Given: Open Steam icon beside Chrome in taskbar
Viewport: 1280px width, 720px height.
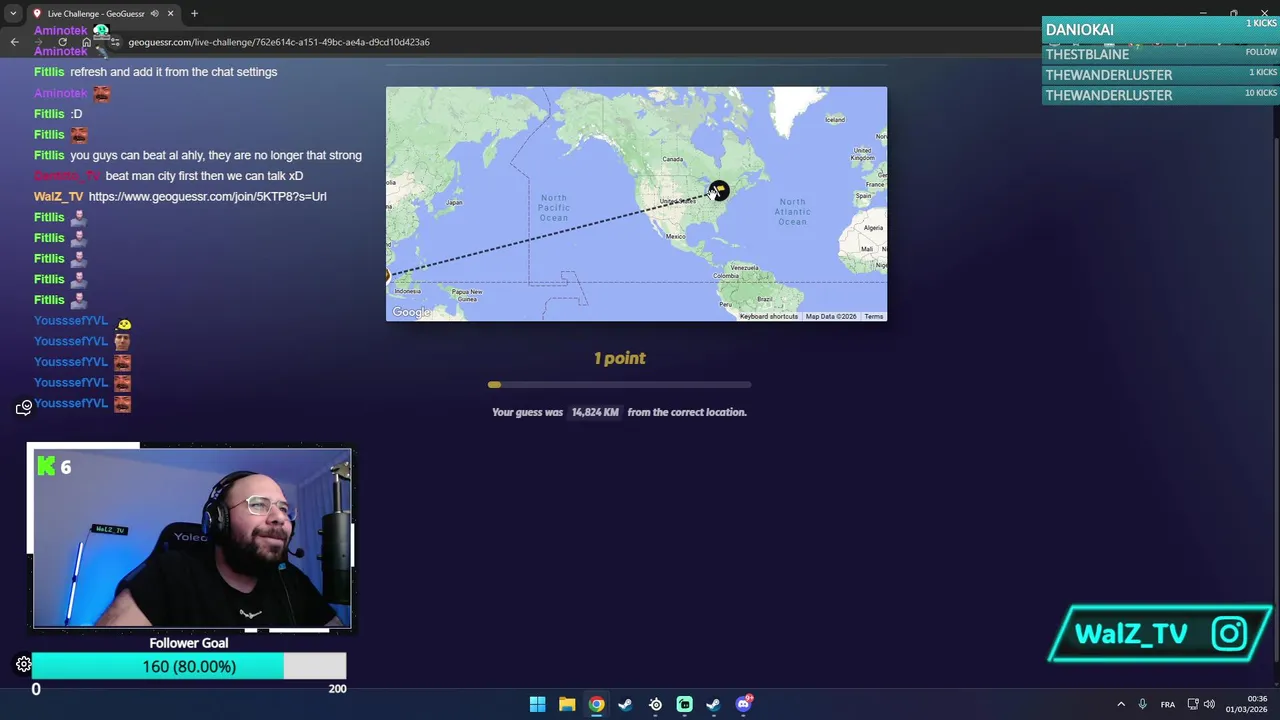Looking at the screenshot, I should tap(625, 704).
